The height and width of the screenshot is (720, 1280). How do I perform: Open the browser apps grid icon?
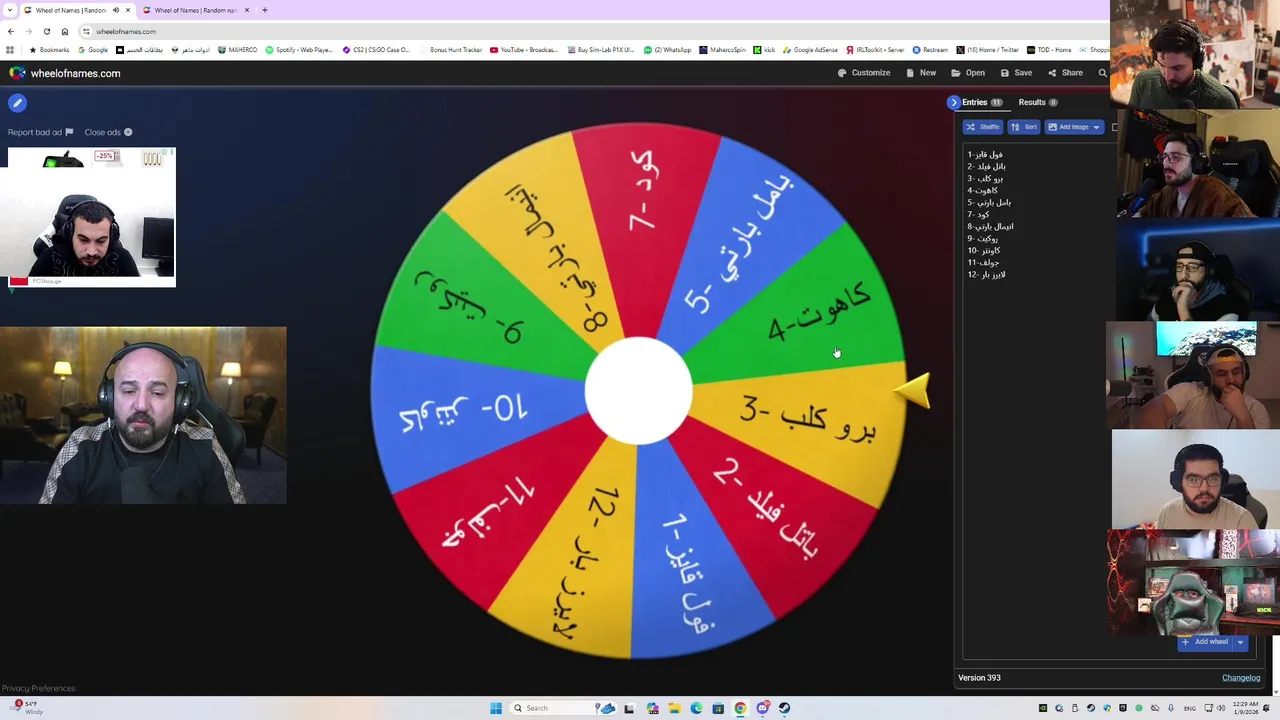click(10, 50)
